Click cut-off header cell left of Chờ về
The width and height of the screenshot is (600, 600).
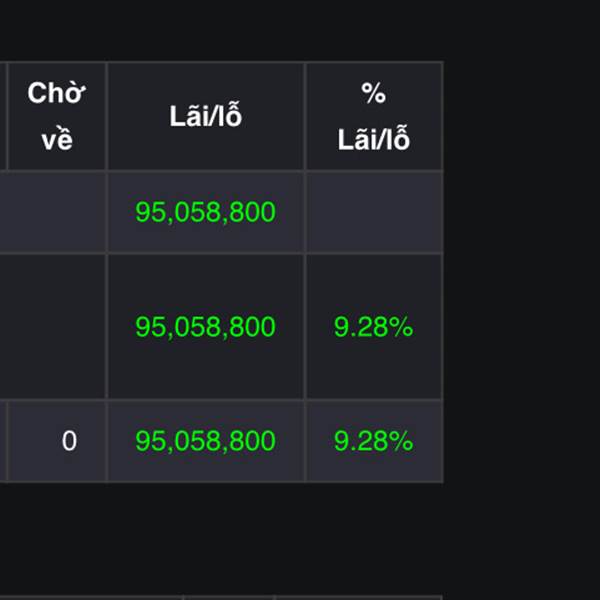[x=3, y=116]
